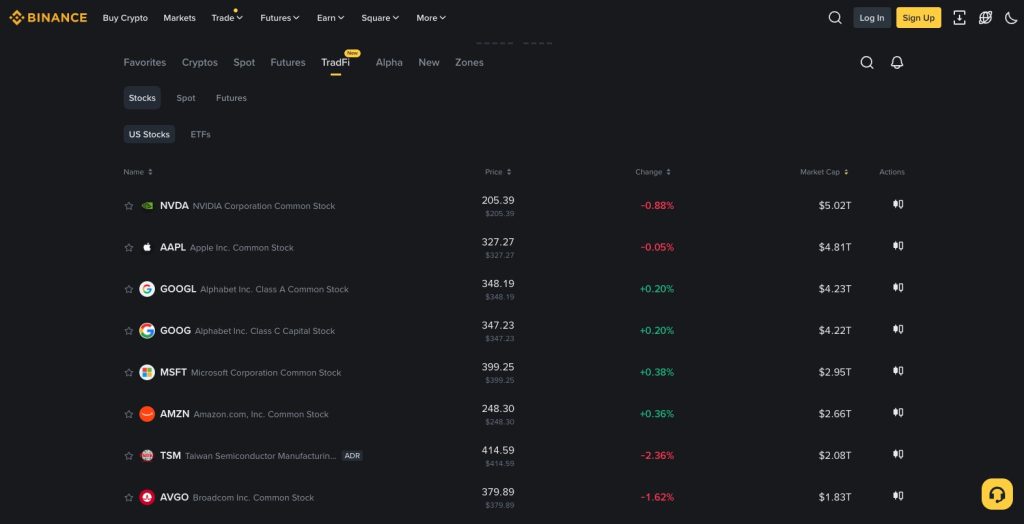
Task: Open Markets in top navigation
Action: (180, 18)
